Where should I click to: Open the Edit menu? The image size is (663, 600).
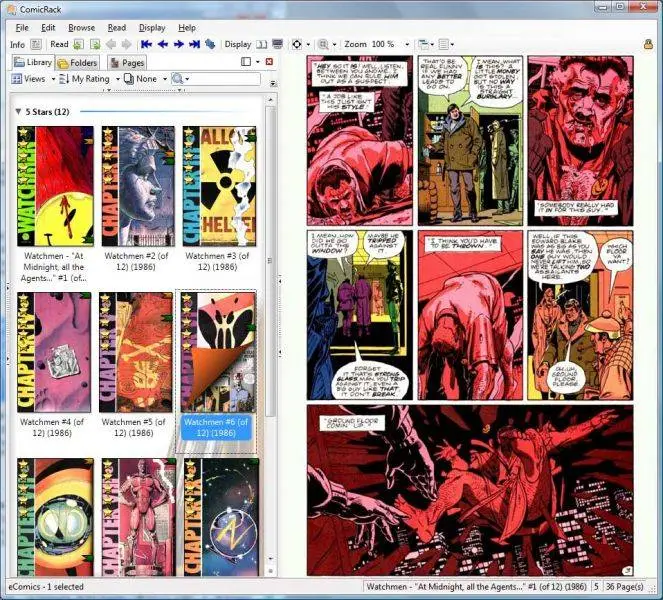tap(48, 28)
